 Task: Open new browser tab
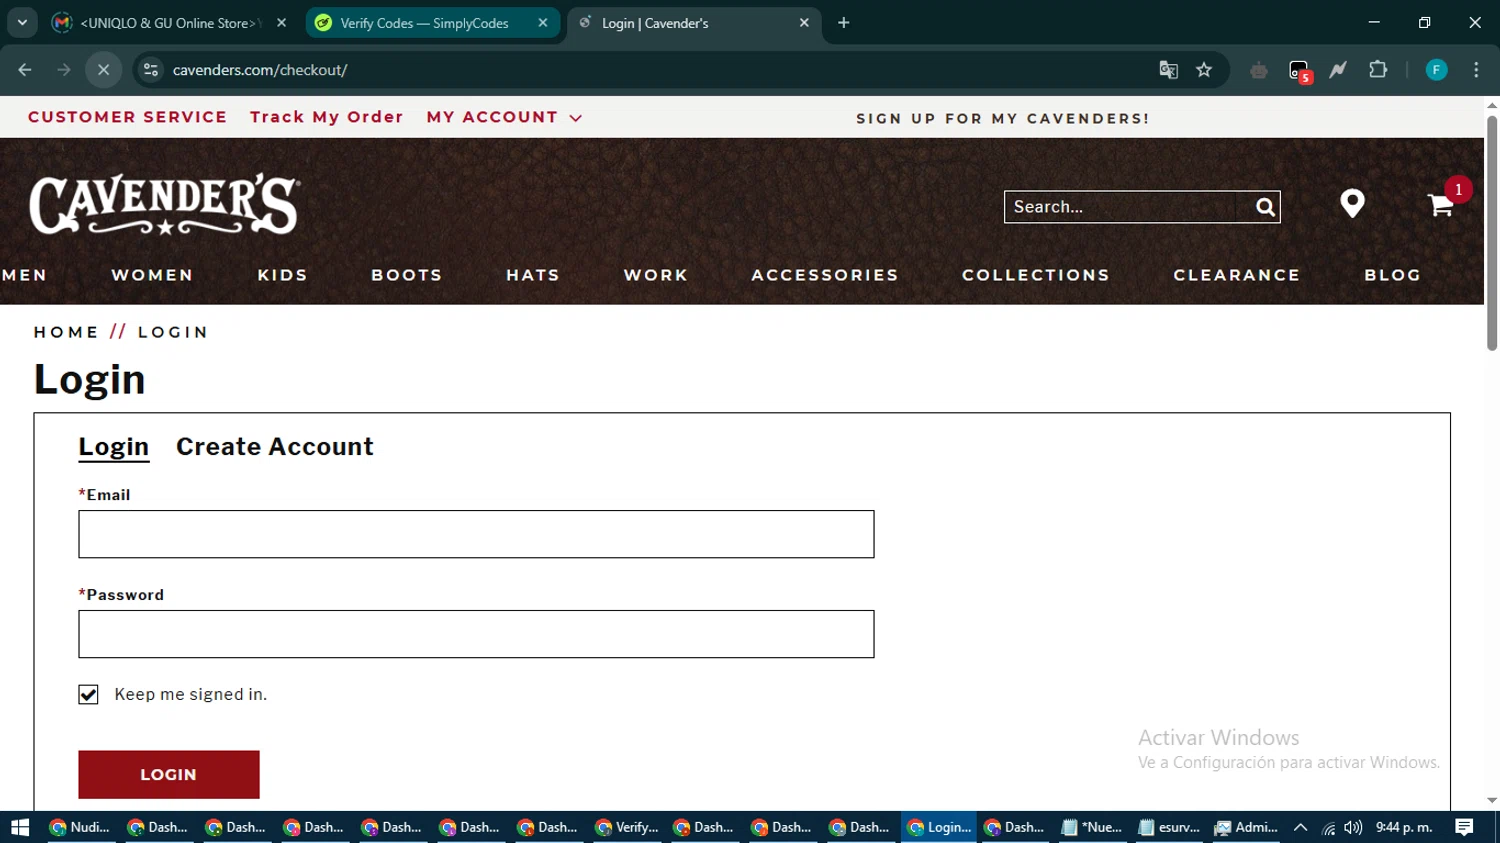click(x=844, y=23)
